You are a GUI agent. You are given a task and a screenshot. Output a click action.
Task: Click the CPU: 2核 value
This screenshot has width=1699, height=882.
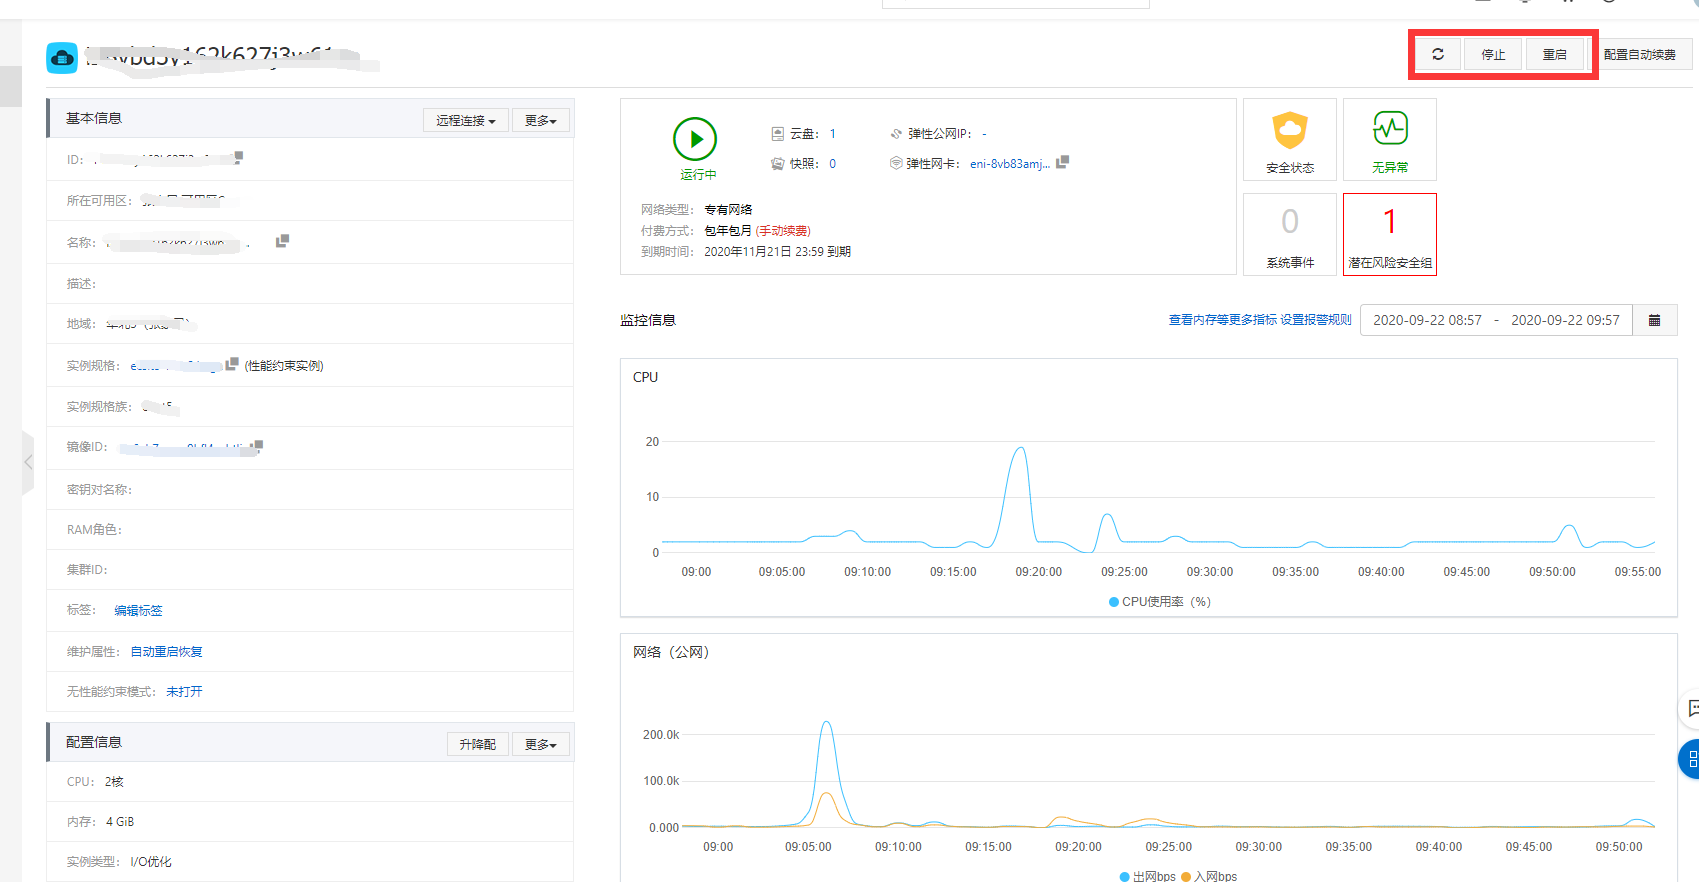(x=114, y=782)
